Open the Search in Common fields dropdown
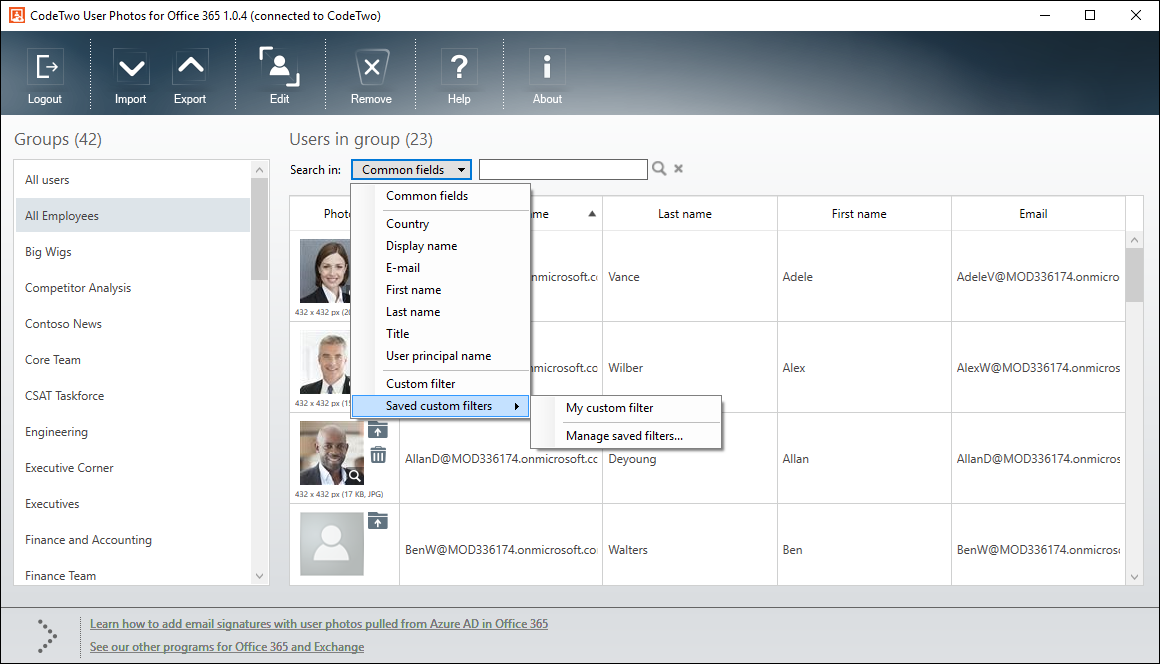This screenshot has width=1160, height=664. tap(411, 169)
